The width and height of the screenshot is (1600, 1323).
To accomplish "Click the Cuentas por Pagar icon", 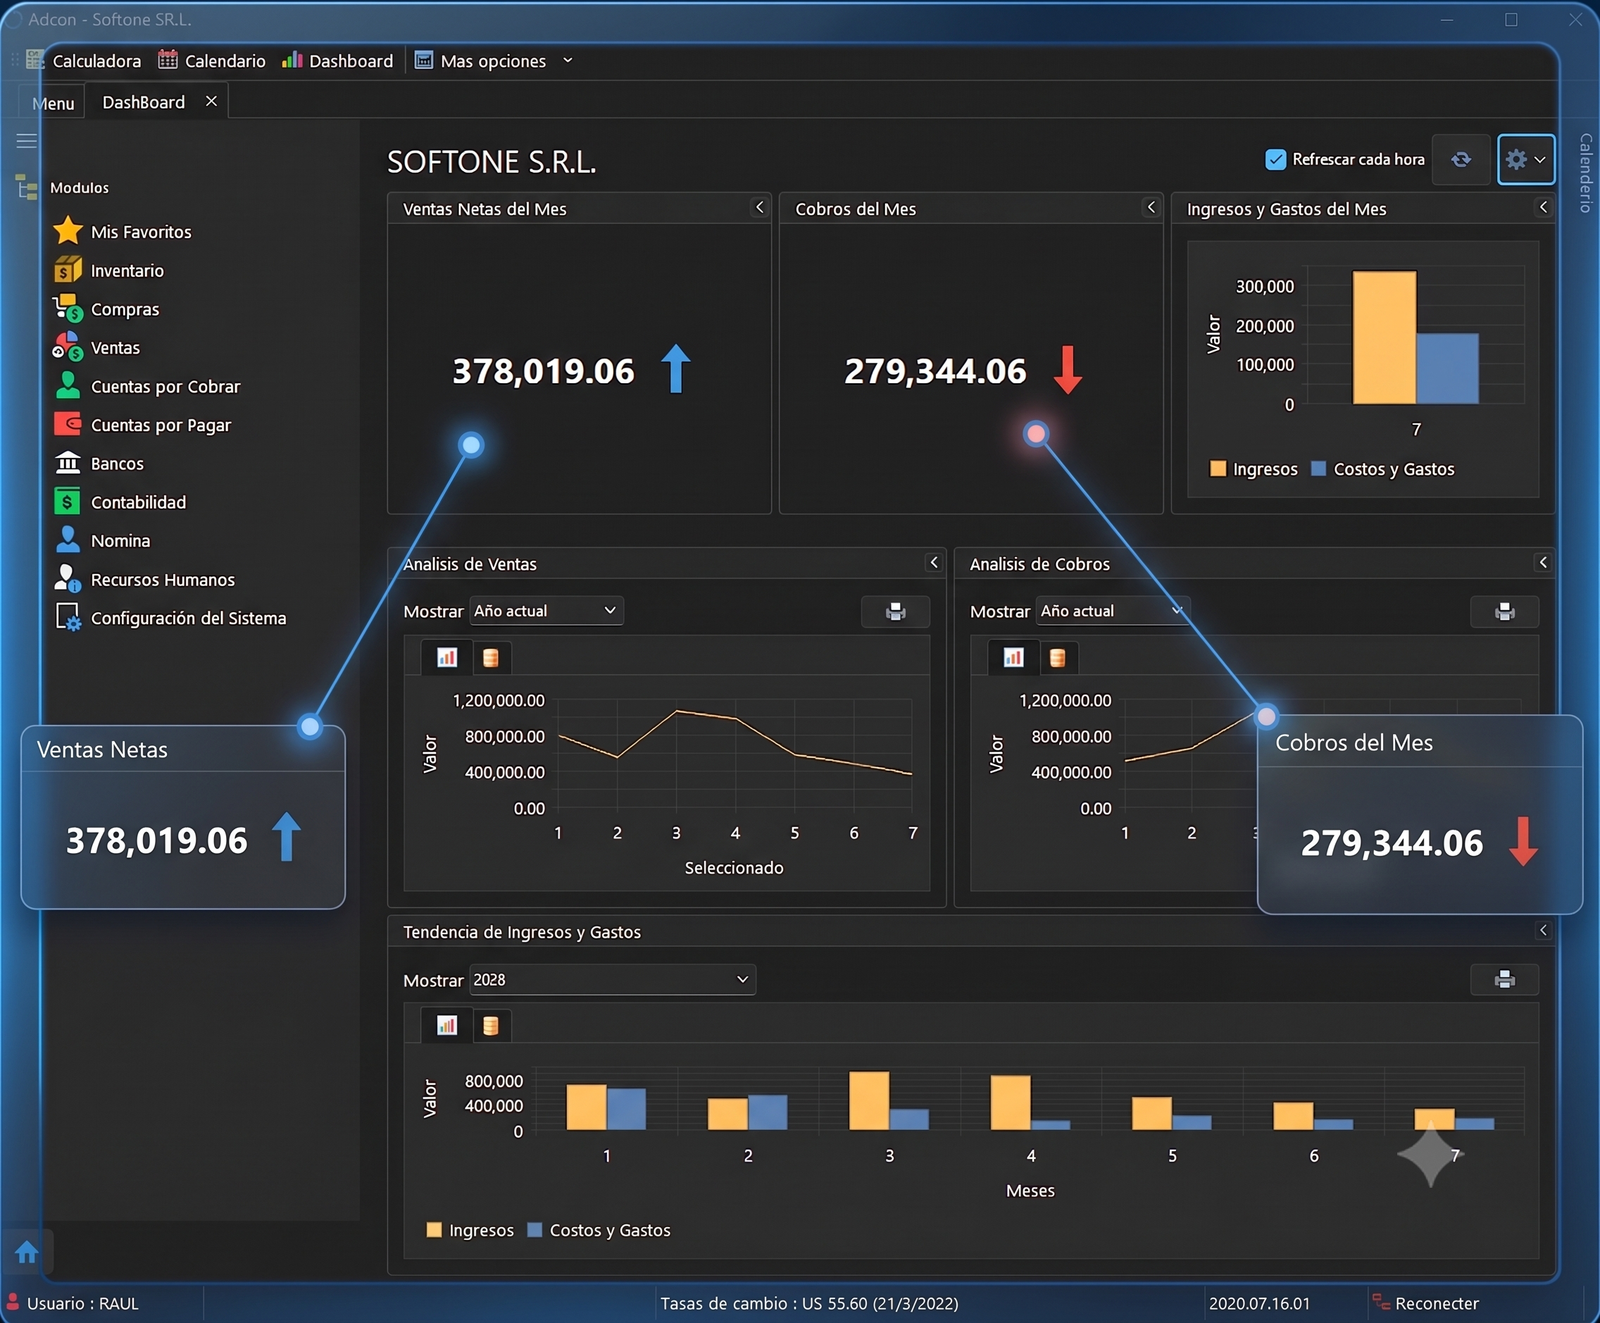I will [x=67, y=424].
